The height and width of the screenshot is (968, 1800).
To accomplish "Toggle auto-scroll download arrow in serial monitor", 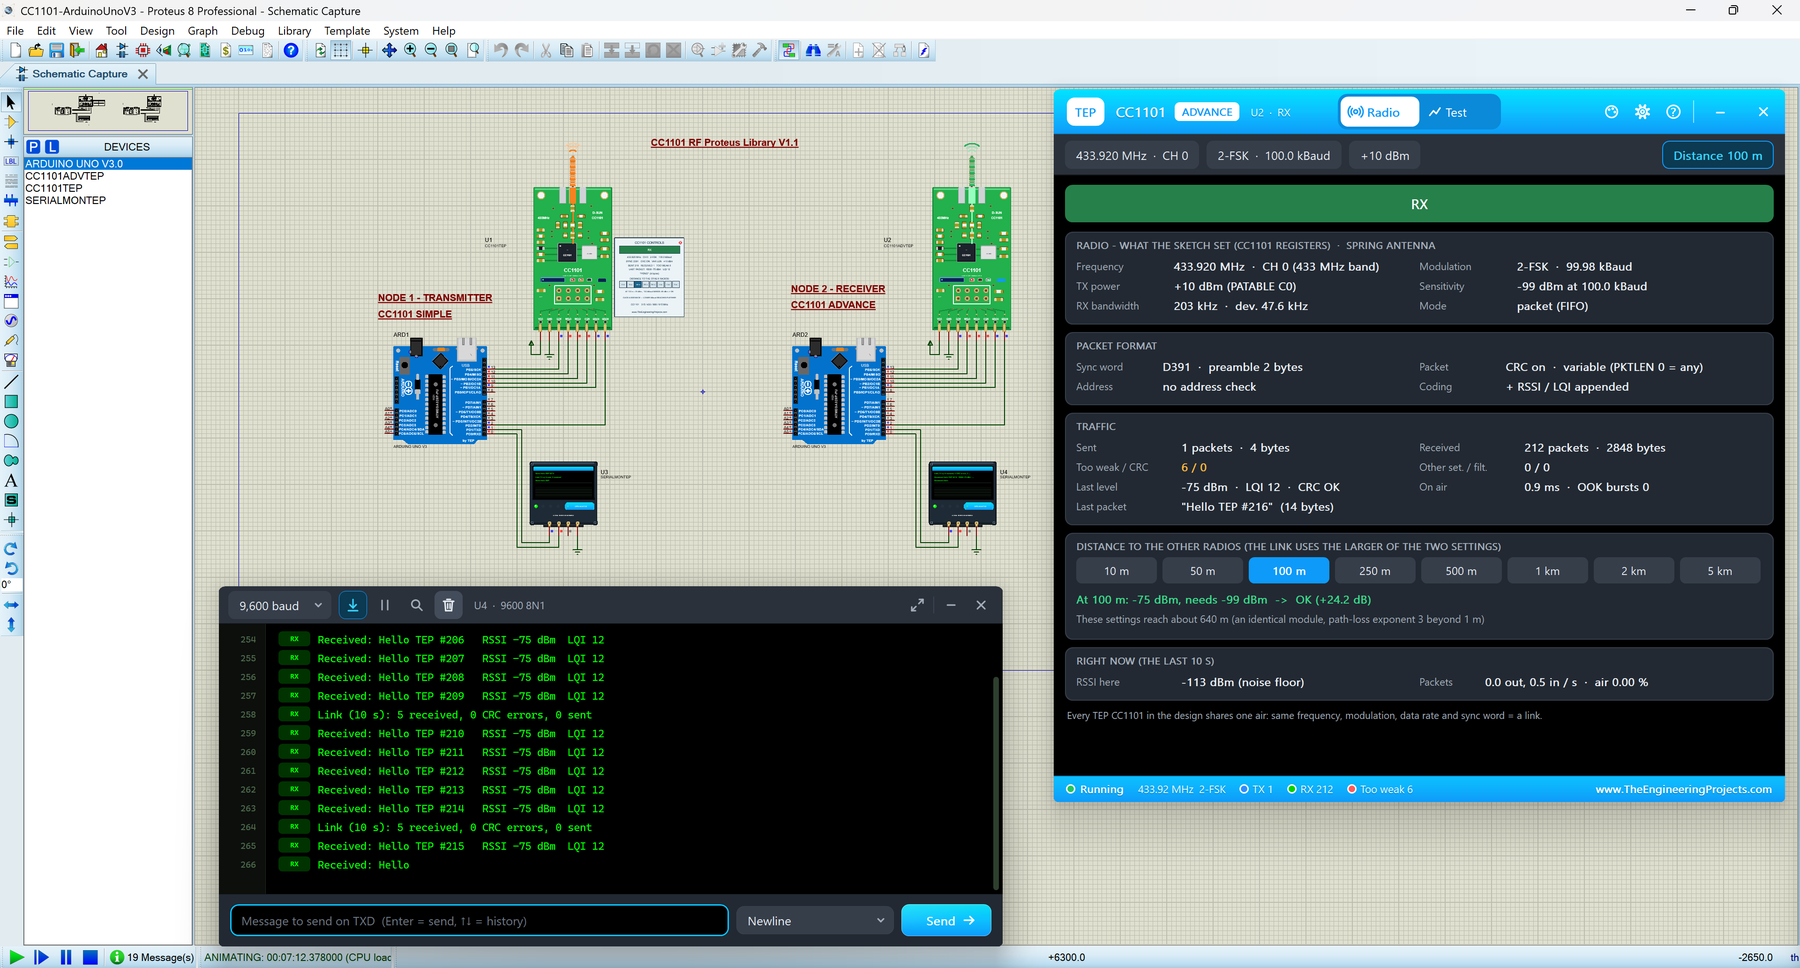I will point(353,605).
